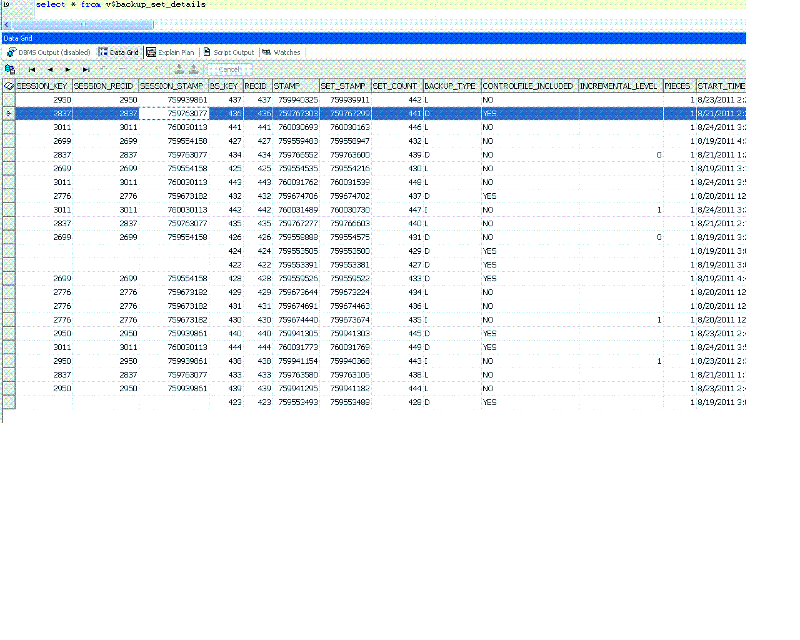Jump to the first record in grid

32,69
